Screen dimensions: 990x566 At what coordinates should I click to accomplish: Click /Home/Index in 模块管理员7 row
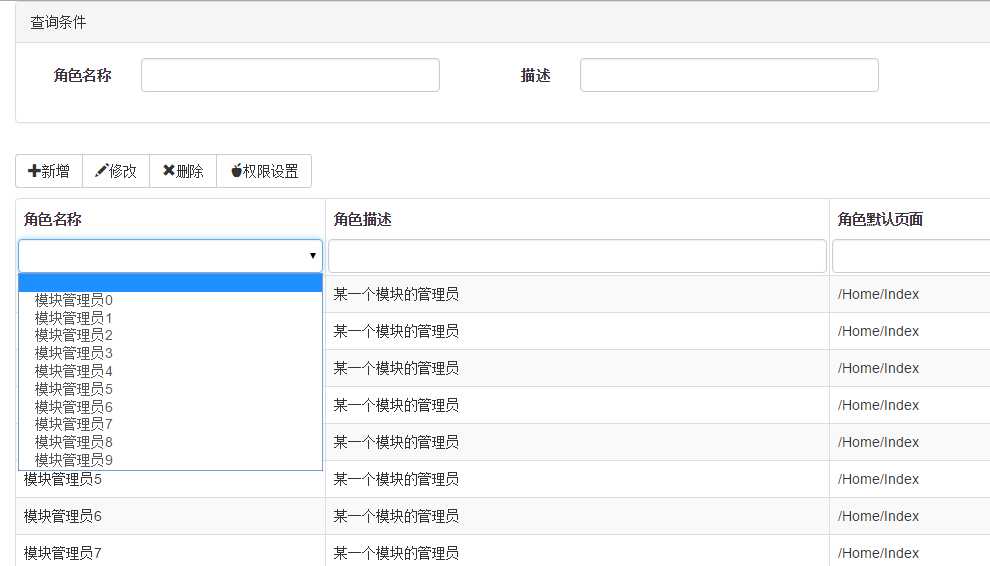[x=878, y=553]
